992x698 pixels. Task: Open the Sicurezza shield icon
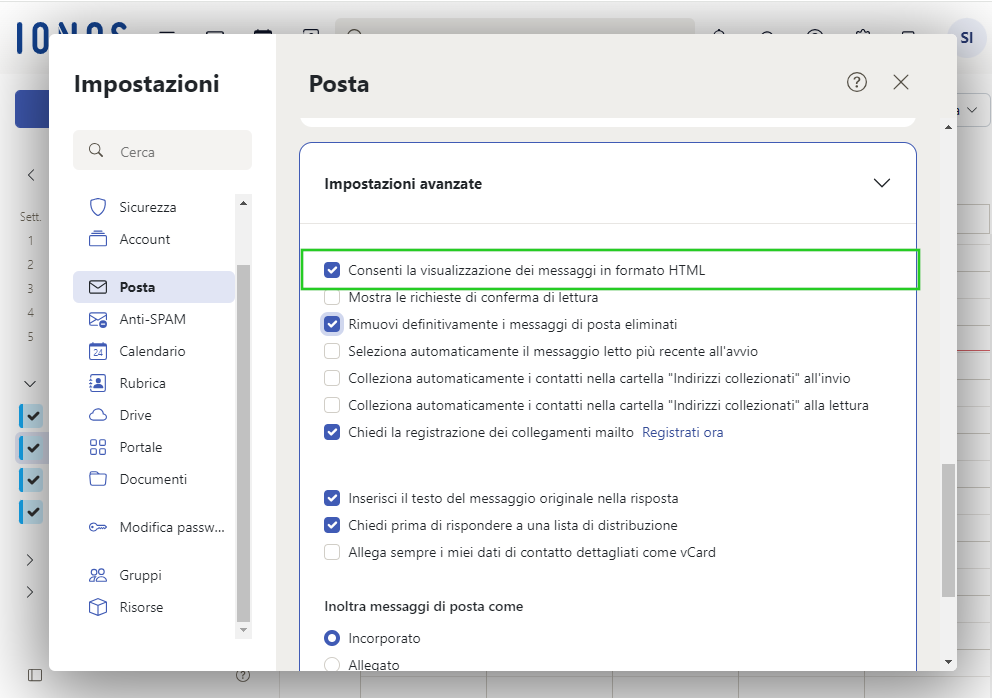[97, 207]
